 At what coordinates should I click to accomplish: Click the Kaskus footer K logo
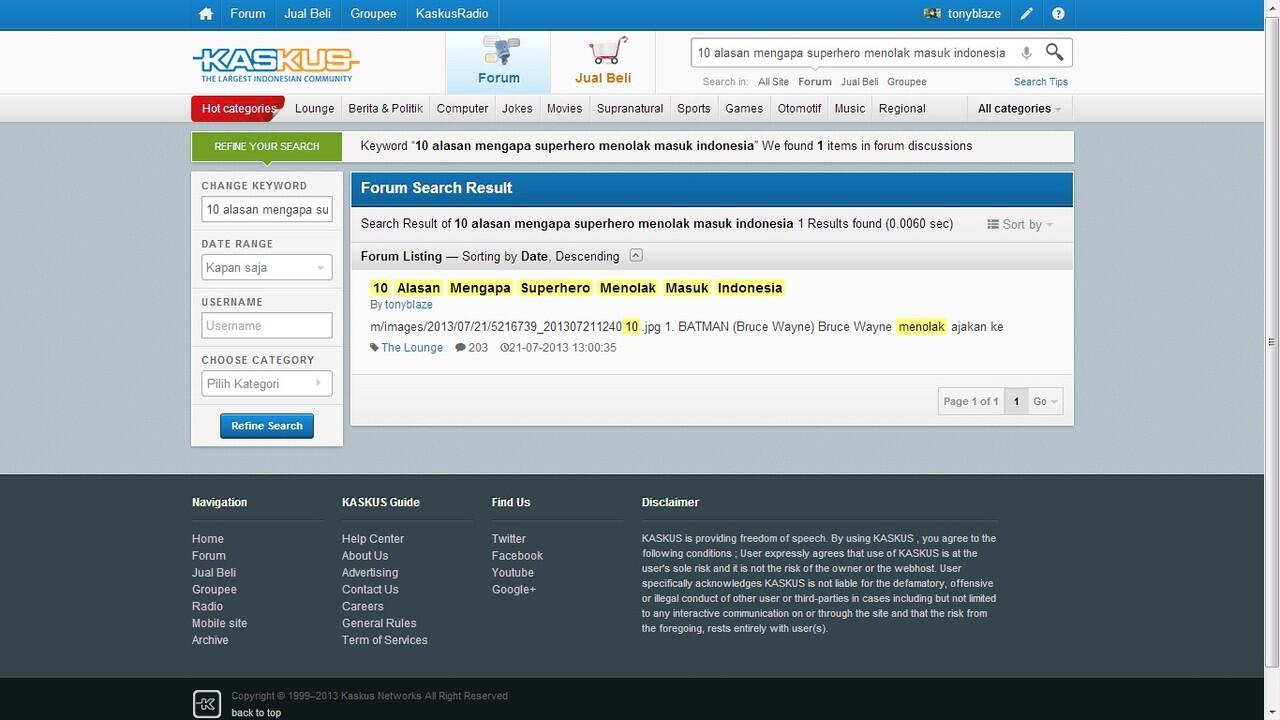click(206, 704)
